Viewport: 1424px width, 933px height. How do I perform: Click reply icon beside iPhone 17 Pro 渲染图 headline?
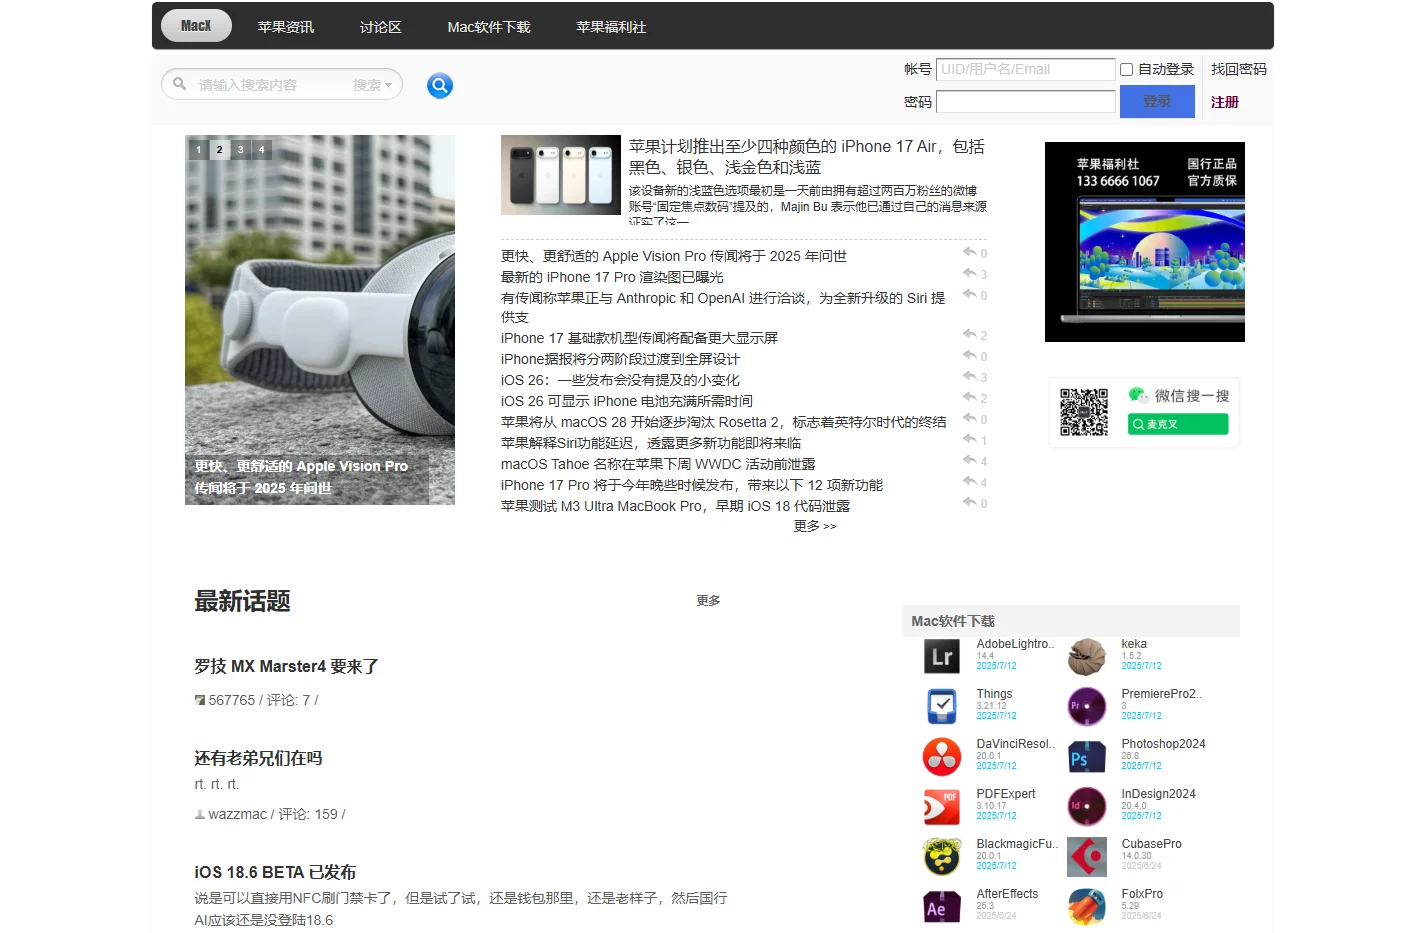click(969, 273)
